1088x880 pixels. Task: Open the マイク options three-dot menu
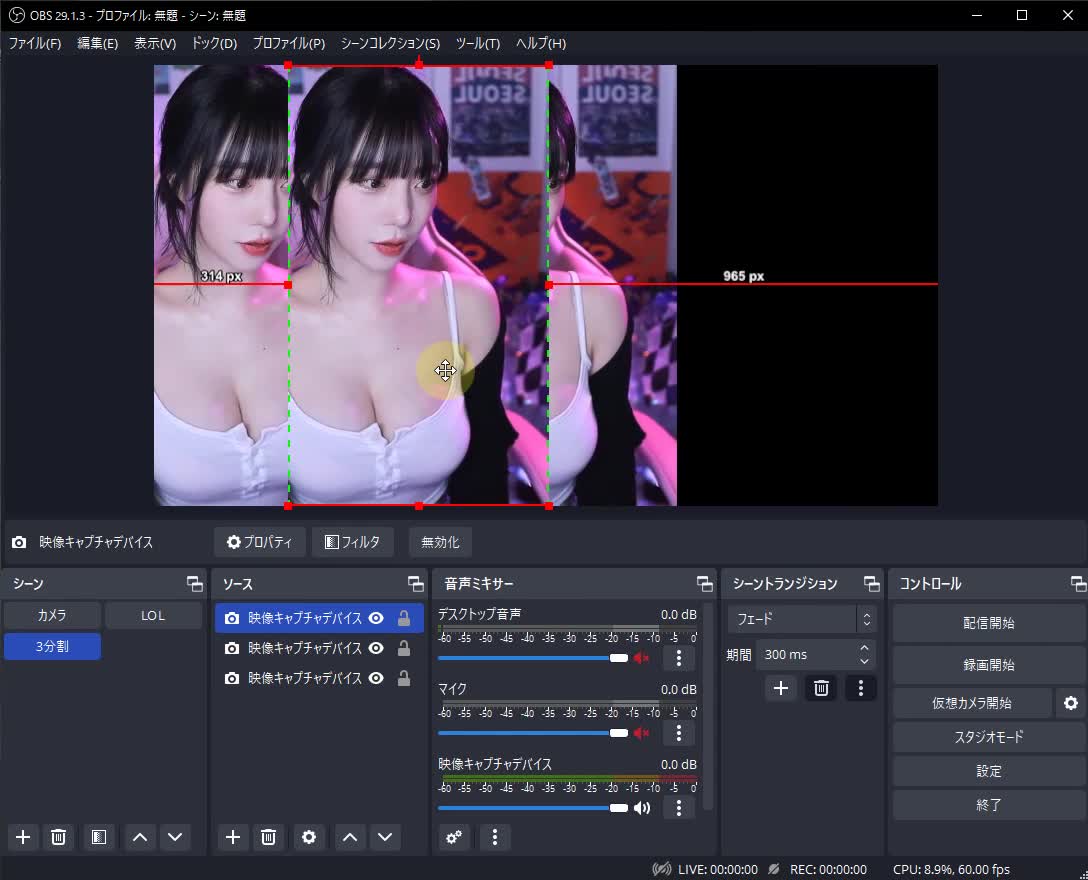pyautogui.click(x=678, y=733)
